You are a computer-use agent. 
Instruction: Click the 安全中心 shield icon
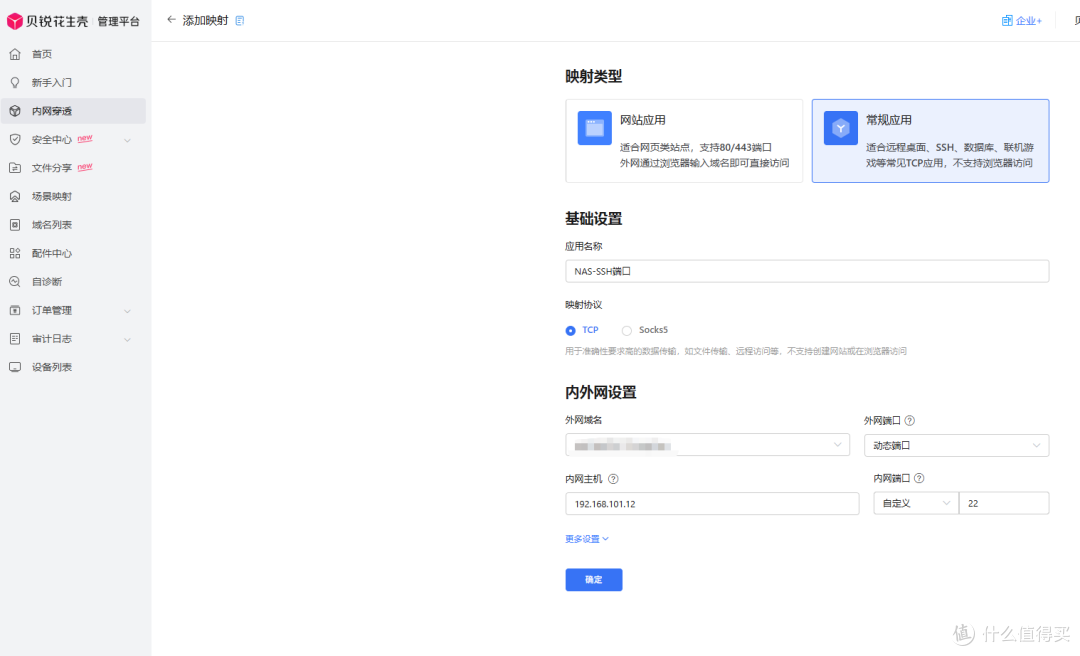pyautogui.click(x=14, y=139)
